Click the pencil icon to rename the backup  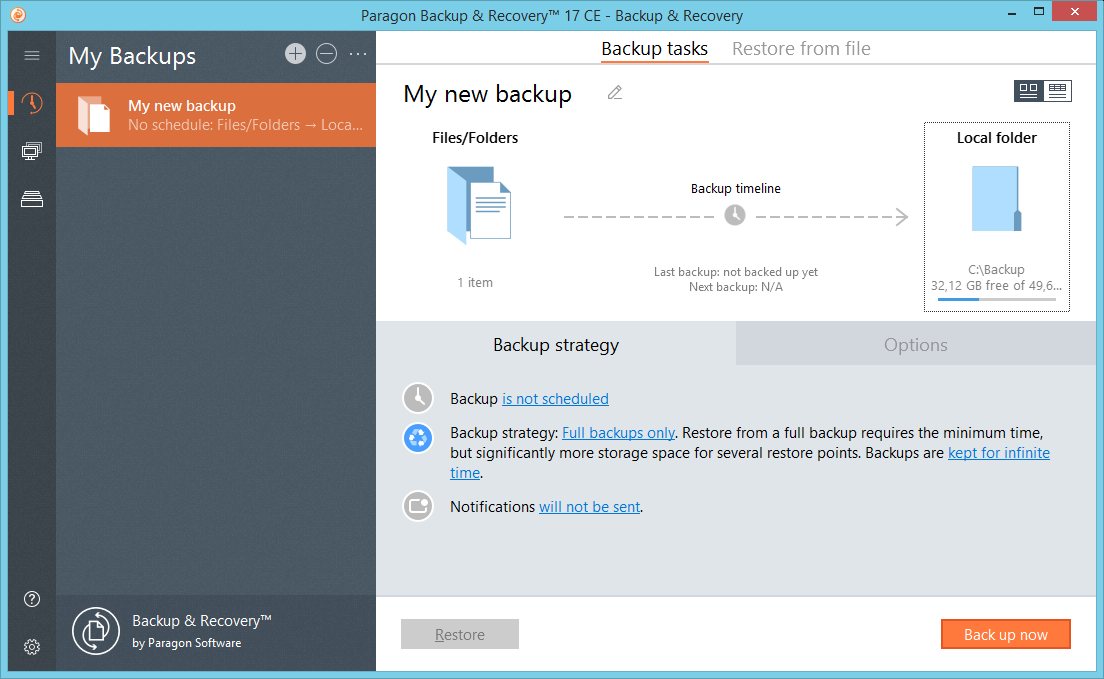pyautogui.click(x=615, y=93)
